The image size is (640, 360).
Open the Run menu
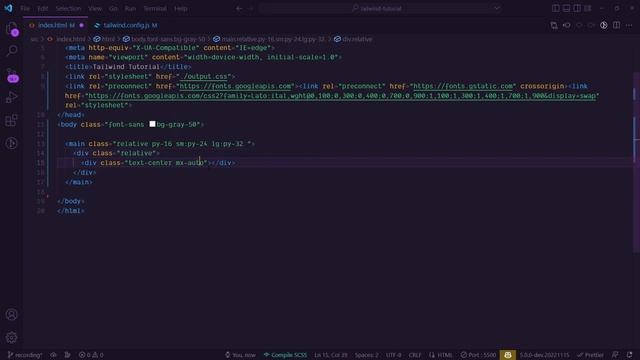(130, 8)
